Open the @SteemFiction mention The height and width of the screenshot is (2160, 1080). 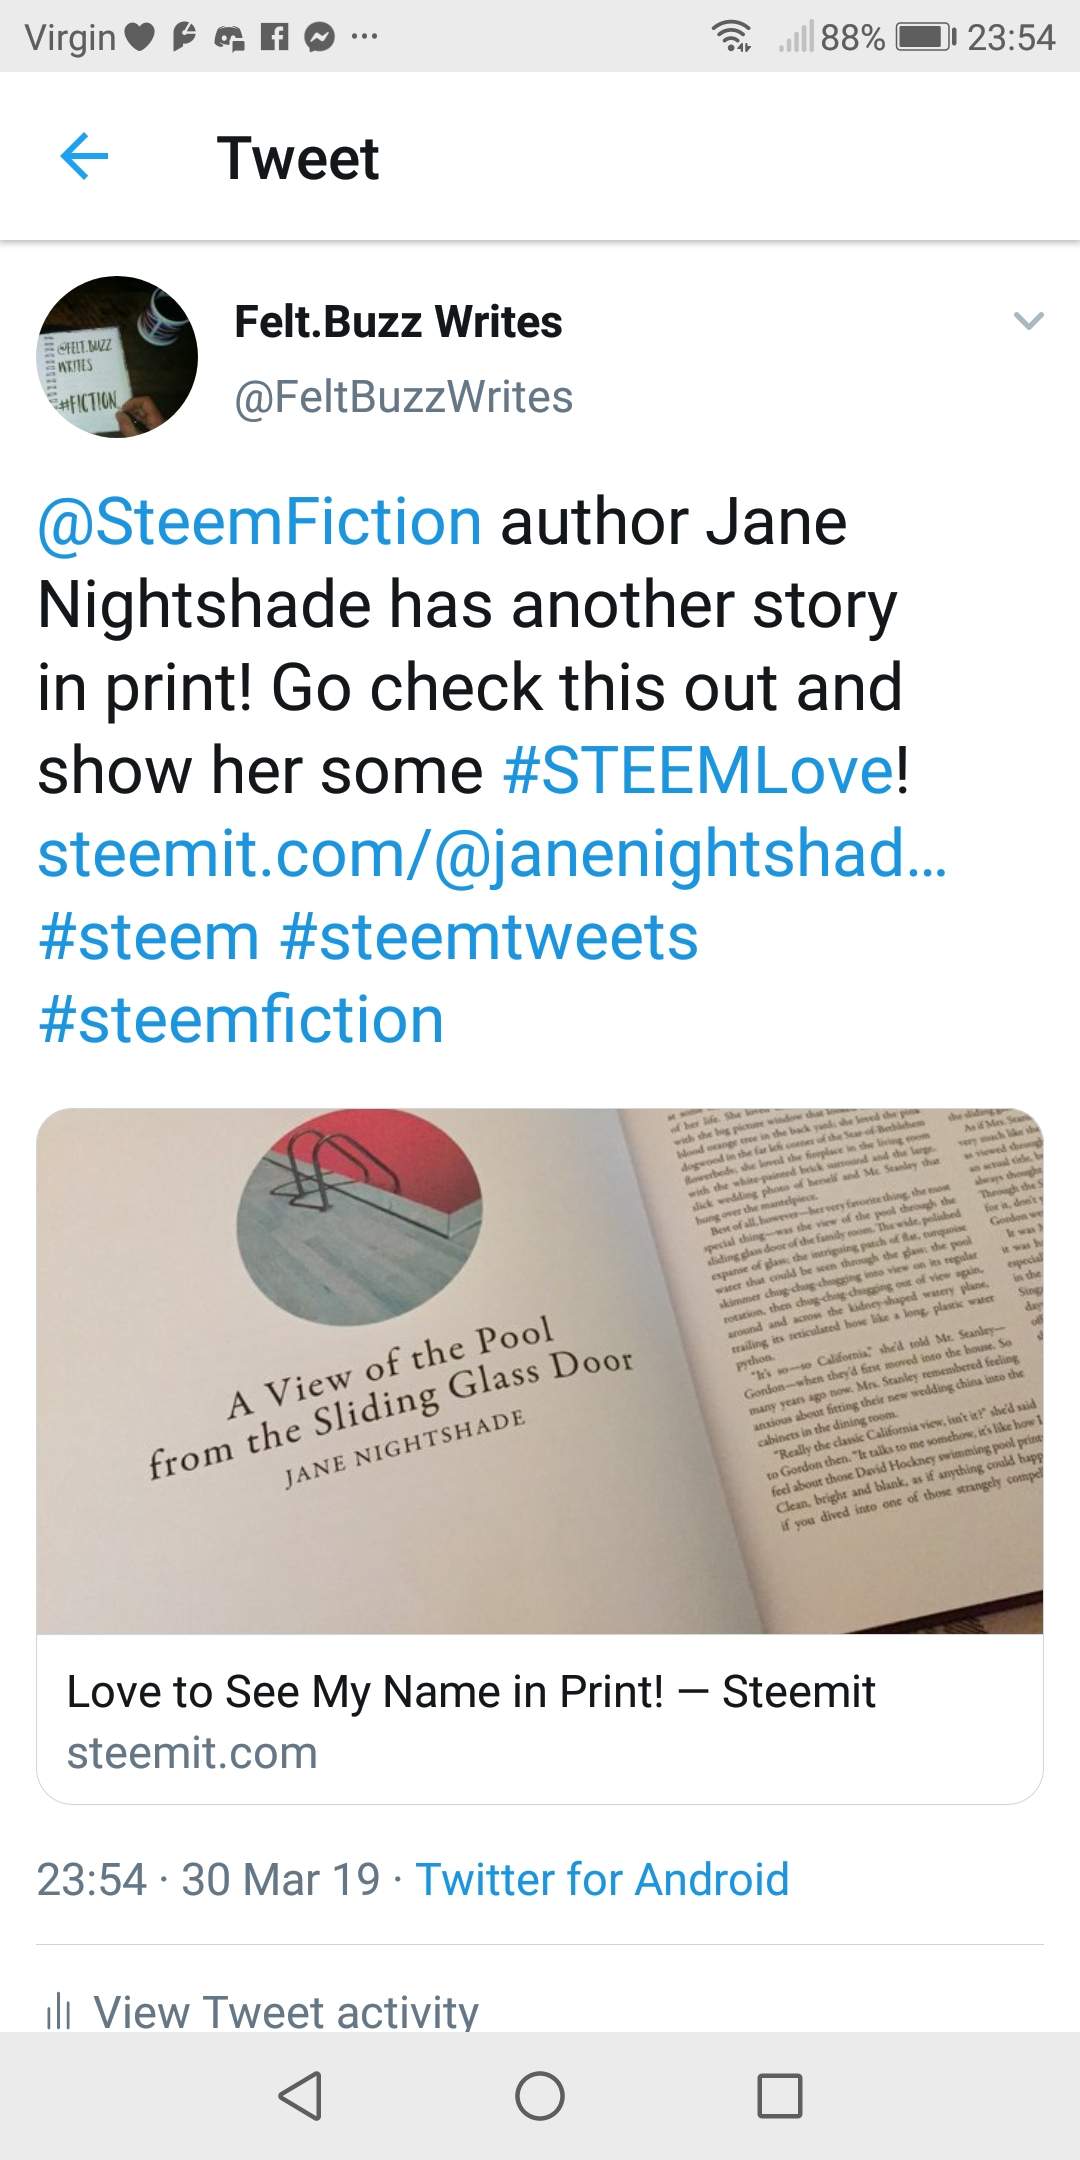point(260,522)
